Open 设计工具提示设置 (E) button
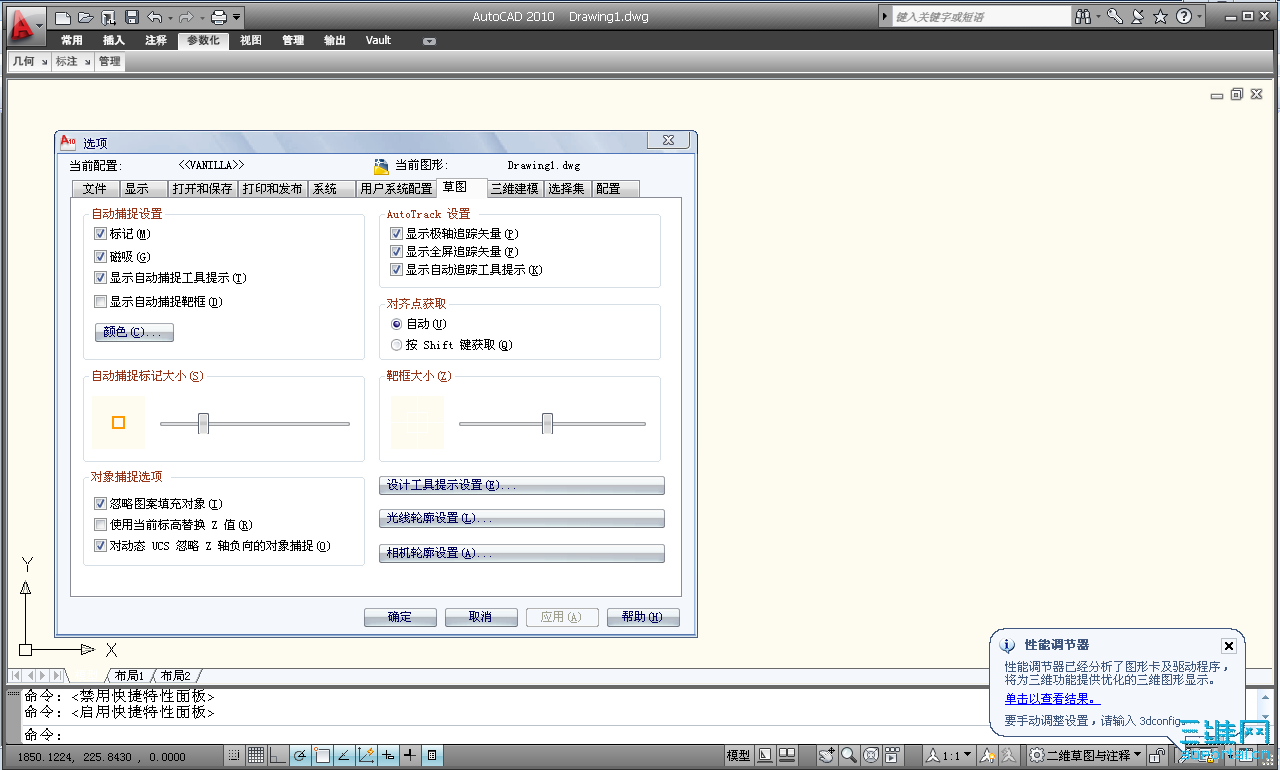Screen dimensions: 1280x770 pyautogui.click(x=522, y=485)
